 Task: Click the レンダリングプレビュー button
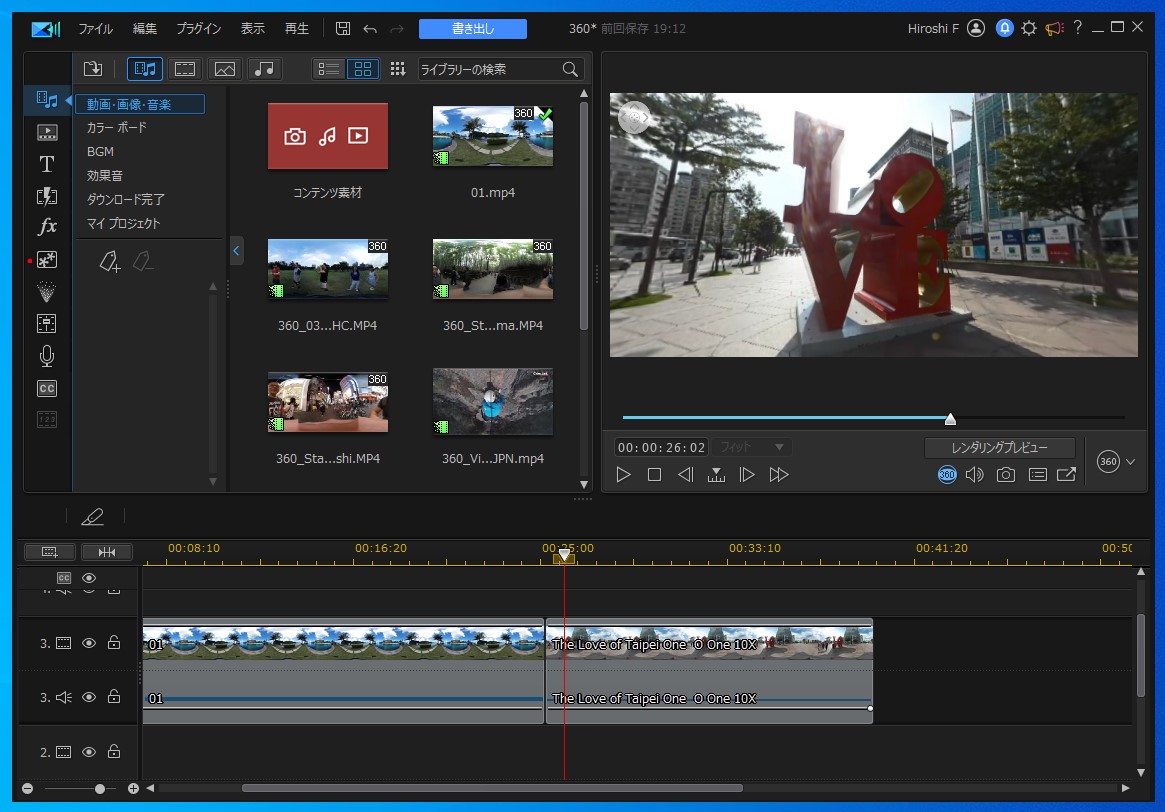[x=999, y=448]
